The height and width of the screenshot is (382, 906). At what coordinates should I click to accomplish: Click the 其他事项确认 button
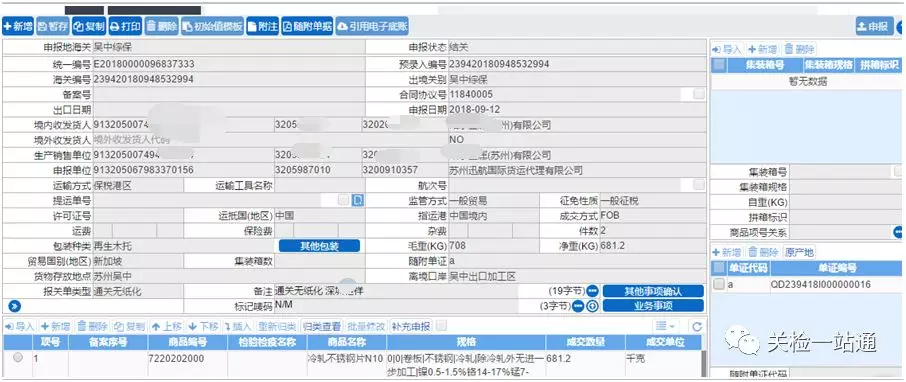tap(653, 291)
